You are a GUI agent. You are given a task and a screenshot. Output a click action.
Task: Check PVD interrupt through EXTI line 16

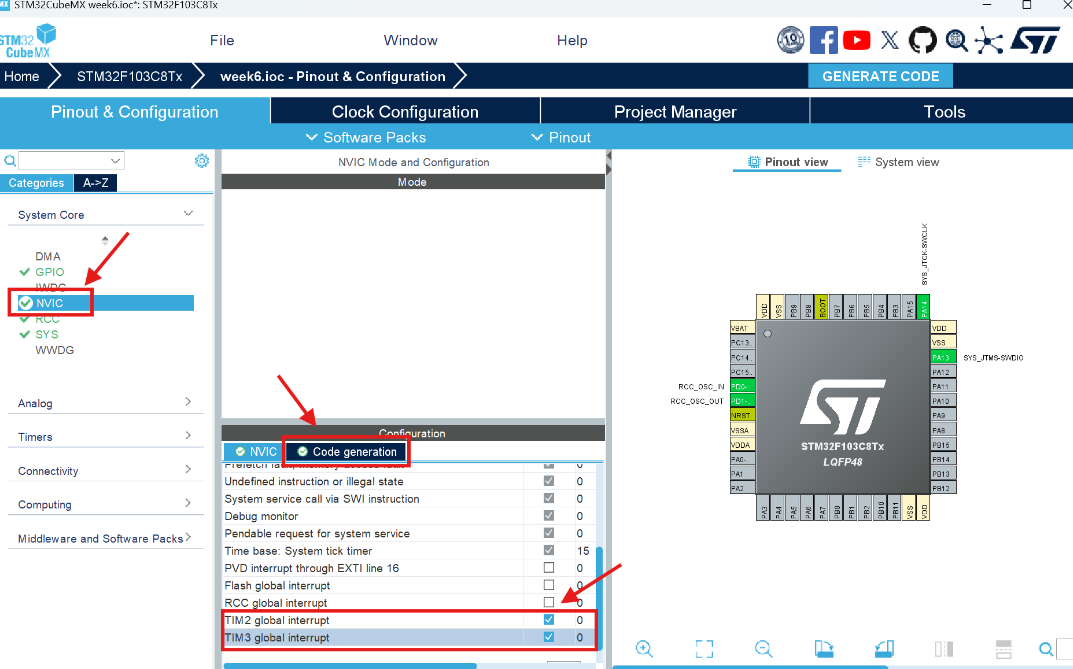click(x=549, y=568)
